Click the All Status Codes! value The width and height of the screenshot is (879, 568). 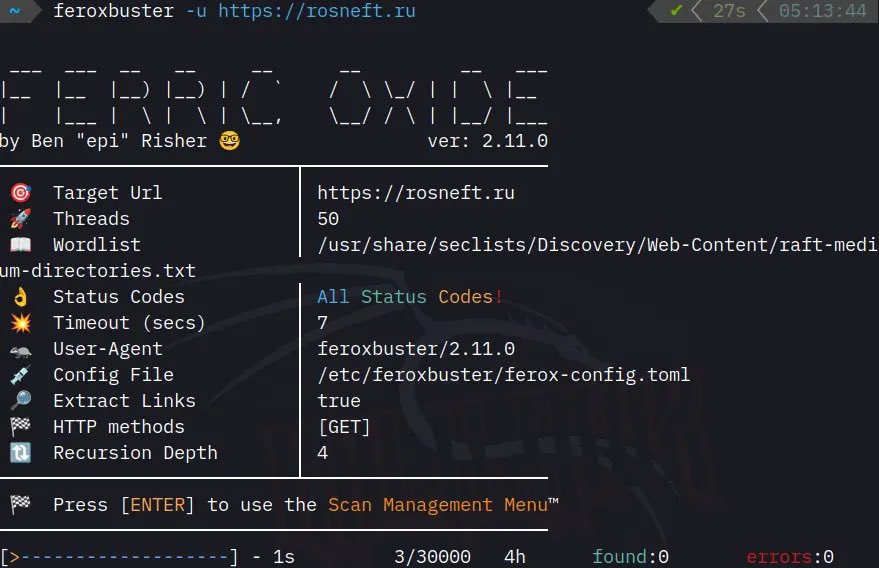click(410, 297)
